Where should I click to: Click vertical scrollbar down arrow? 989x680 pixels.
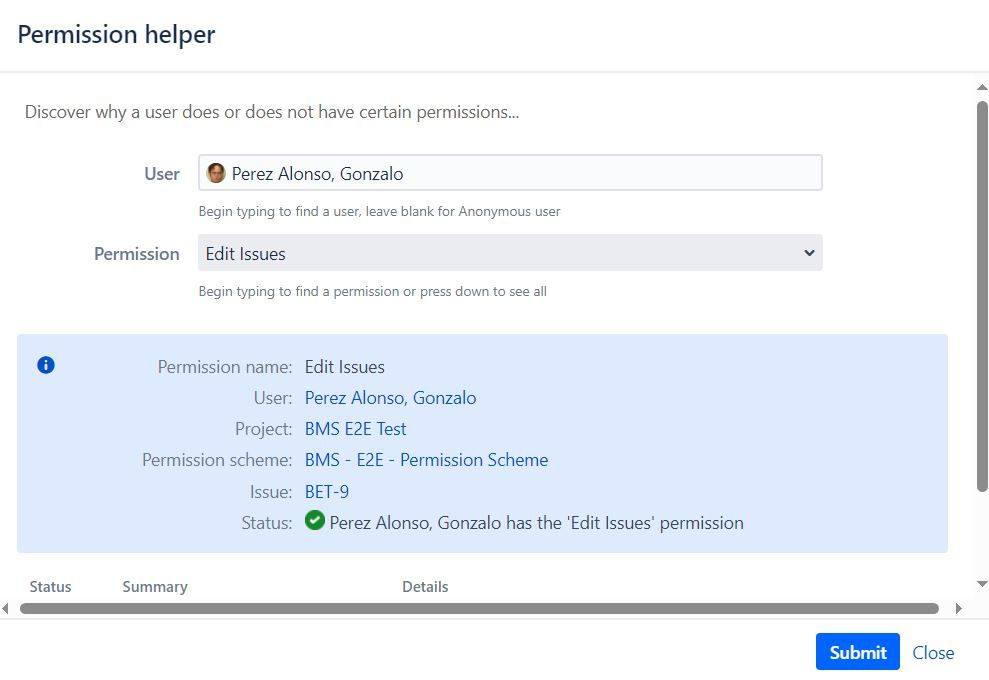[x=982, y=584]
